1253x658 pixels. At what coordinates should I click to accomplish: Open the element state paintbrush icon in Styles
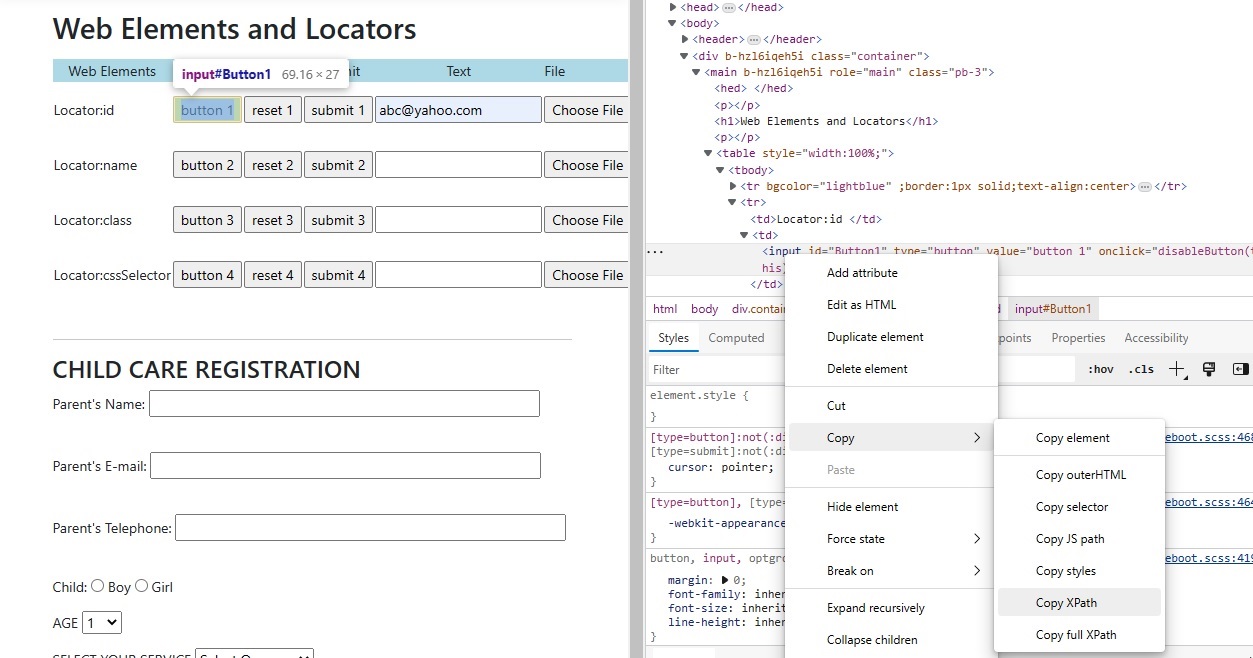tap(1209, 369)
